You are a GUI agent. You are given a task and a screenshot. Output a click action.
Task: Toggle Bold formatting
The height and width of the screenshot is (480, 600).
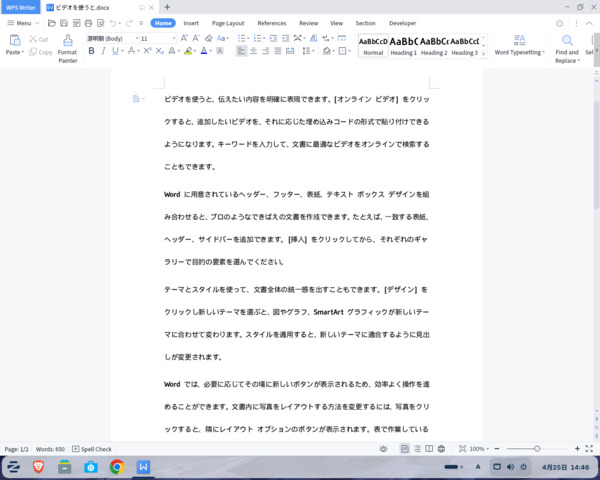pyautogui.click(x=91, y=51)
